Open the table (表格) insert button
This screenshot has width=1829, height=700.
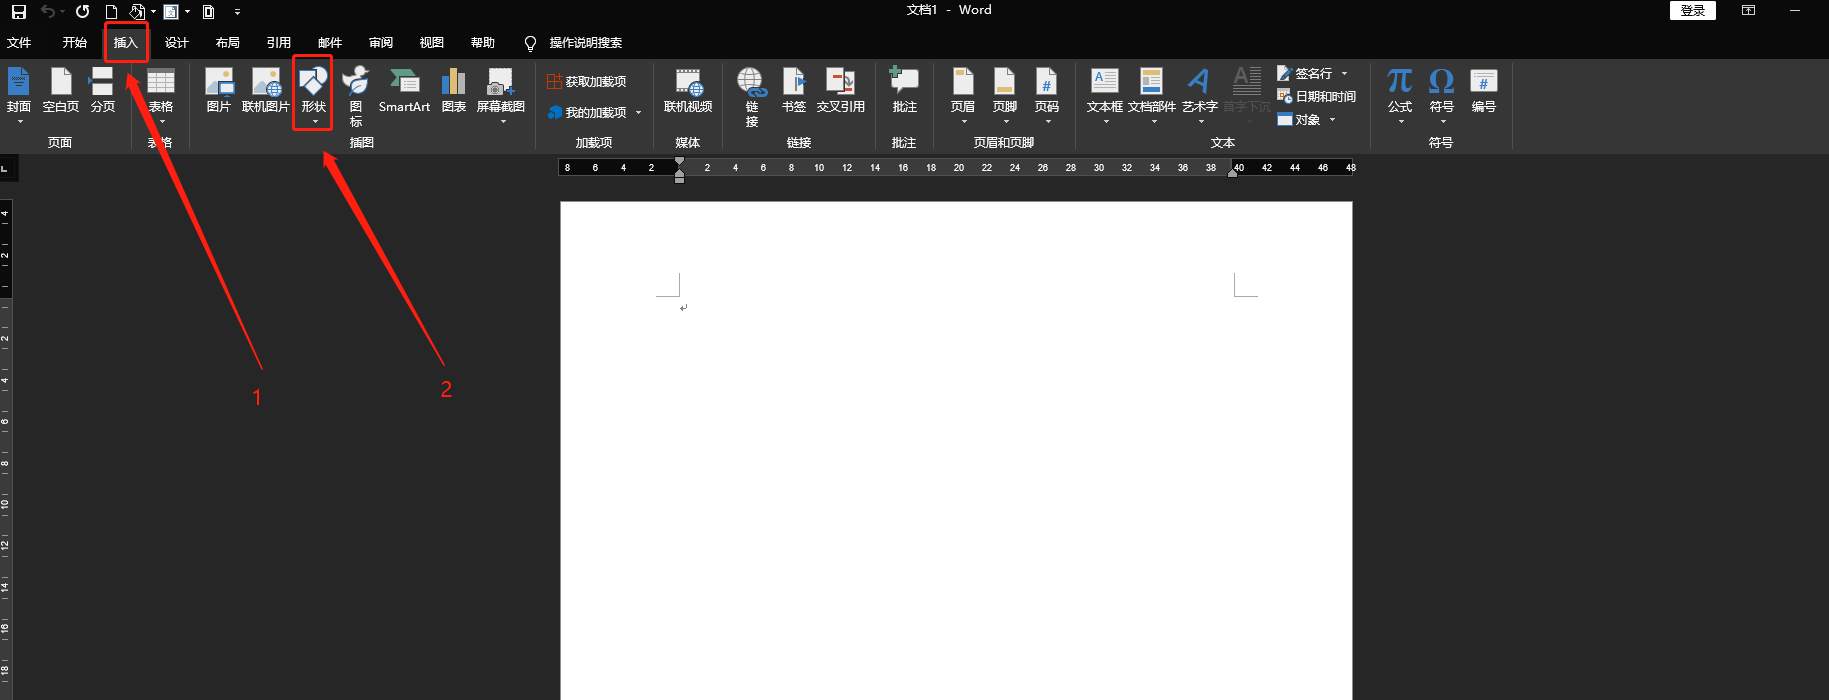coord(161,95)
